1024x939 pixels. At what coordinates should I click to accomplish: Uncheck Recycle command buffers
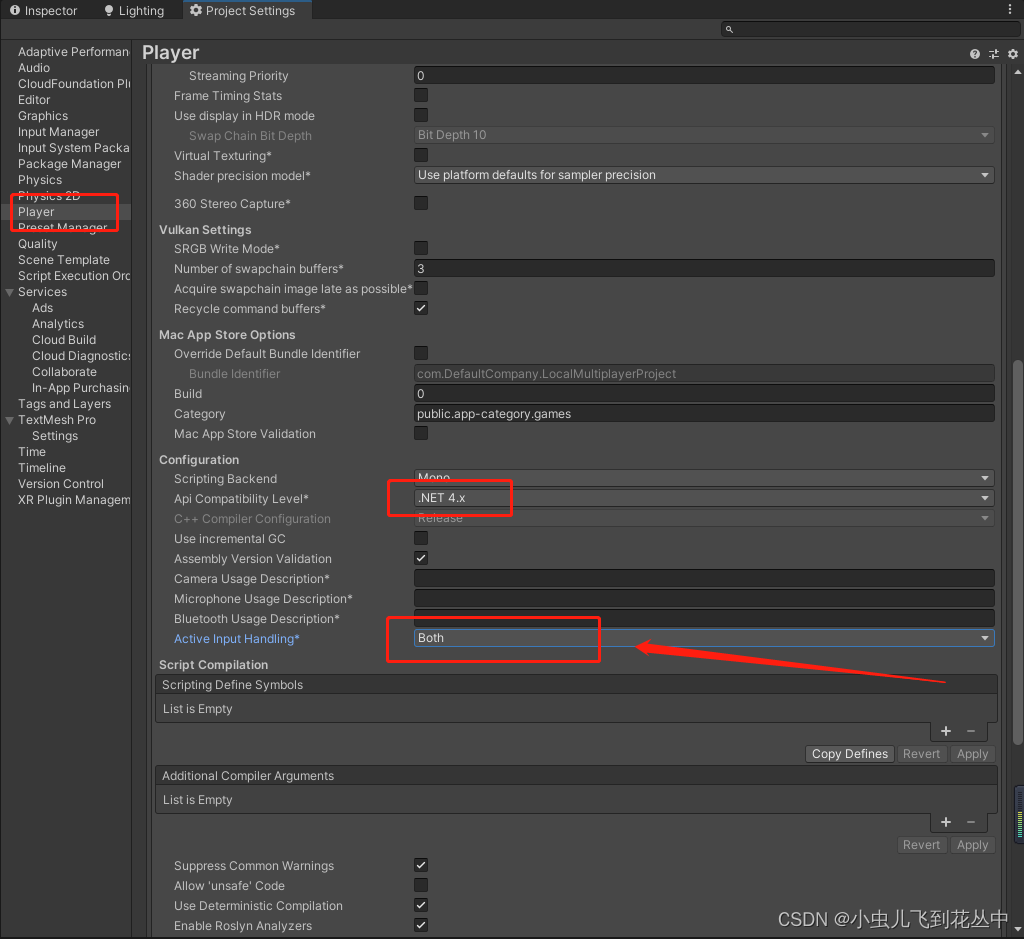[420, 308]
